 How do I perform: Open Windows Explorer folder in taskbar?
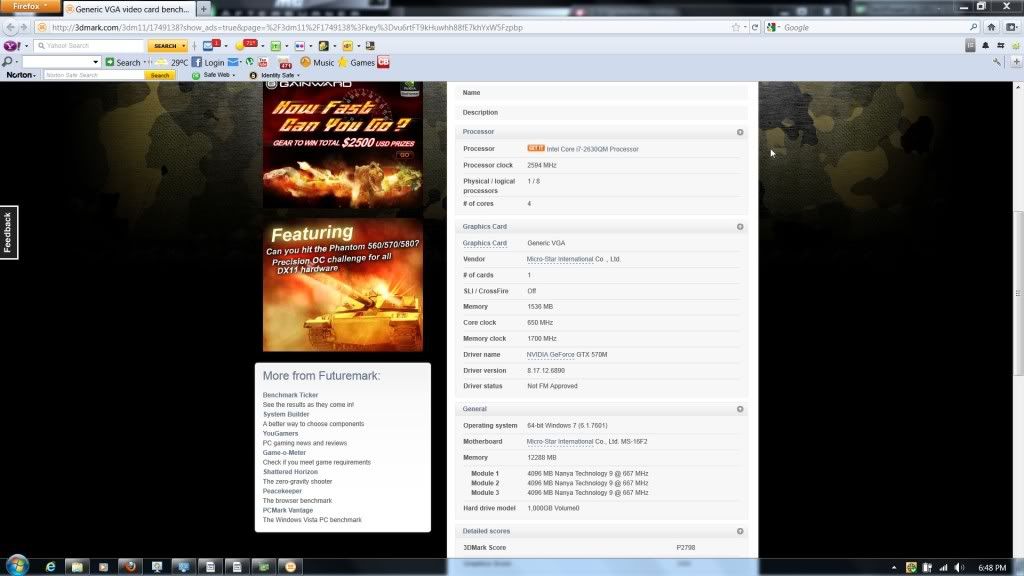click(x=76, y=566)
